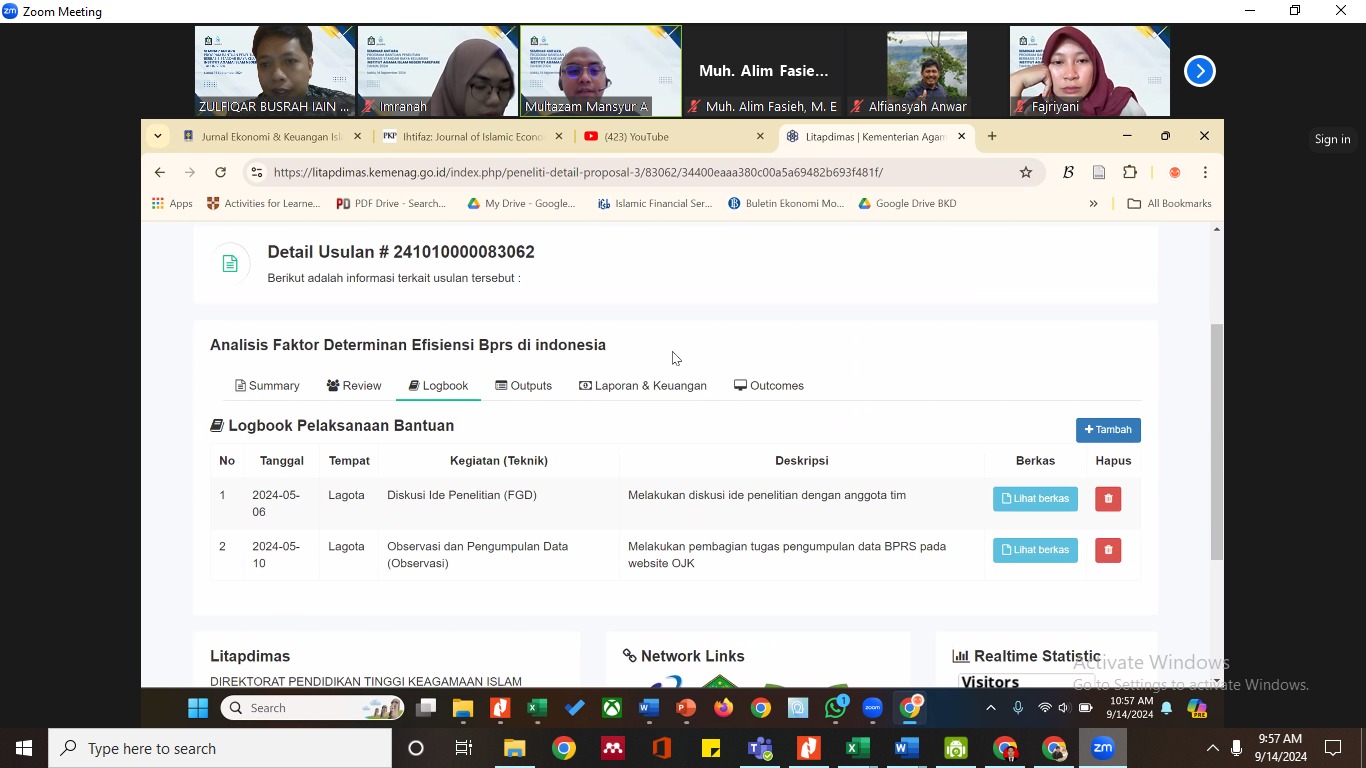
Task: Switch to the Summary tab
Action: [267, 386]
